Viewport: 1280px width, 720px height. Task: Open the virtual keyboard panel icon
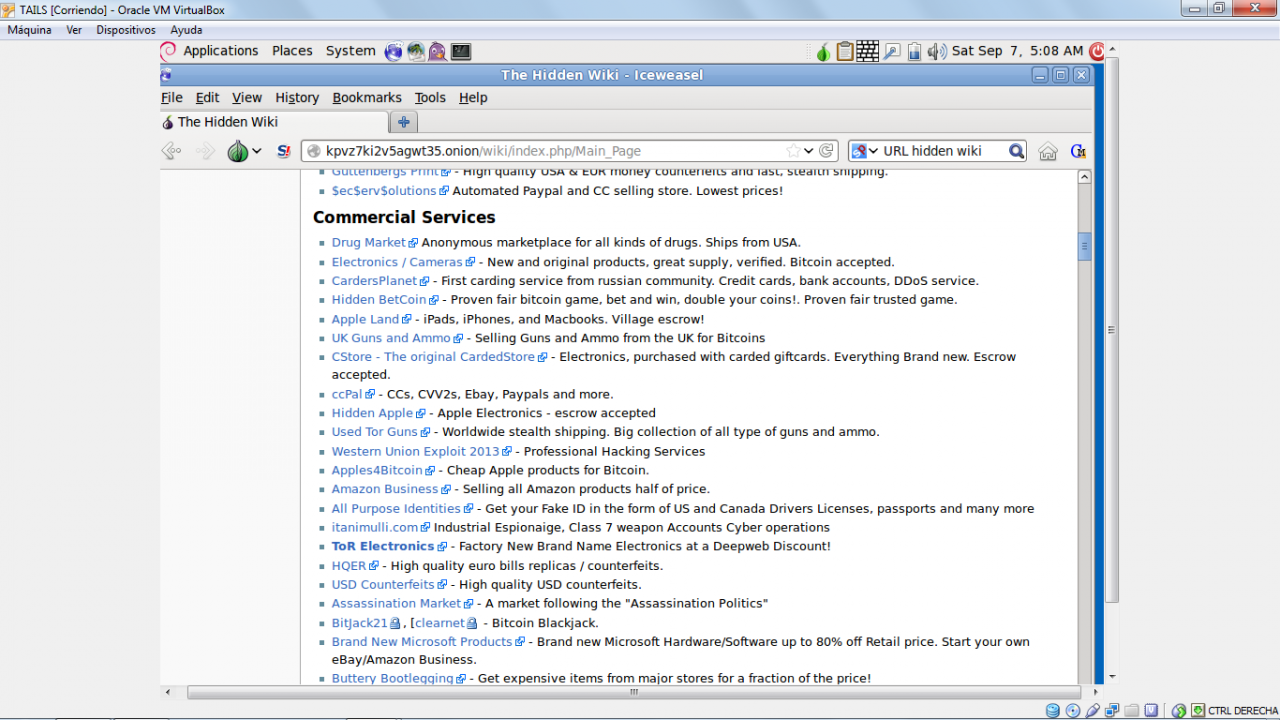[x=867, y=51]
